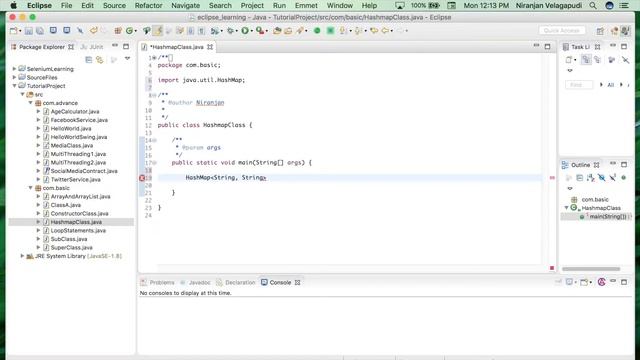Click the green Run play icon
This screenshot has width=640, height=360.
point(245,31)
